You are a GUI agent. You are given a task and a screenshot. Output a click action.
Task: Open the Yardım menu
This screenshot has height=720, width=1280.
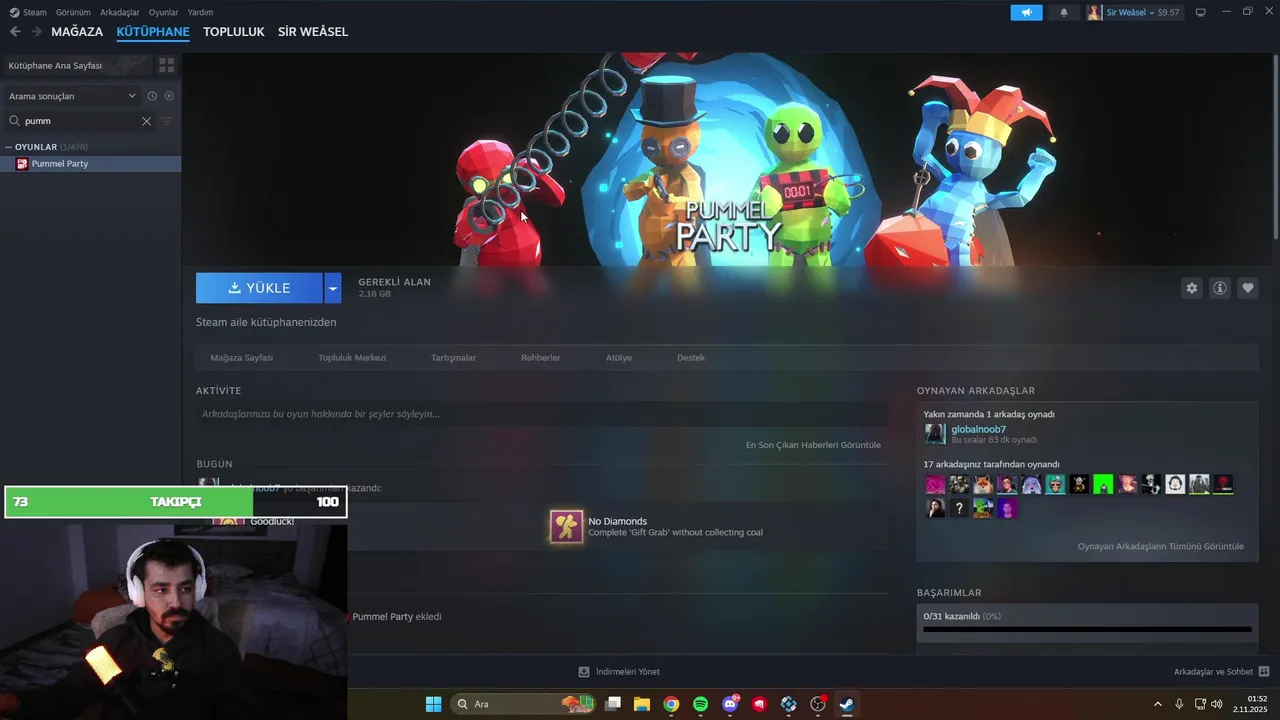[200, 12]
